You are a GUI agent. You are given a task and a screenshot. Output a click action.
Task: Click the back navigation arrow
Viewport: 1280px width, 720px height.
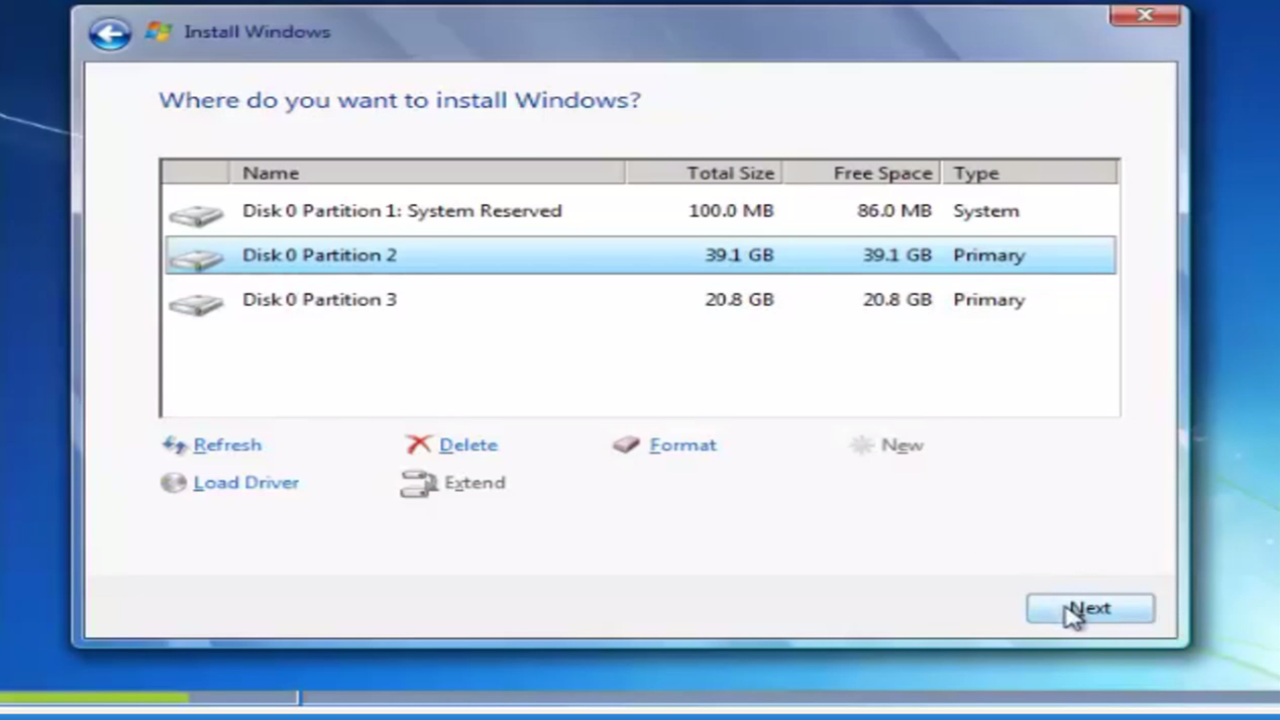coord(110,32)
